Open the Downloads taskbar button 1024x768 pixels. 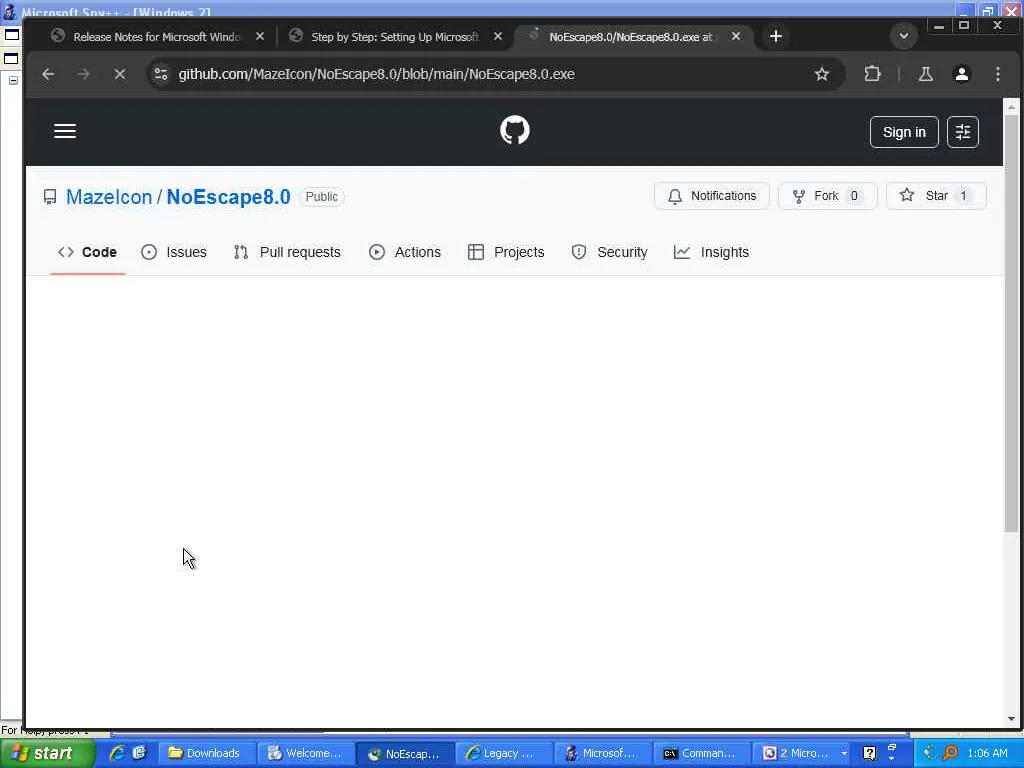point(205,754)
